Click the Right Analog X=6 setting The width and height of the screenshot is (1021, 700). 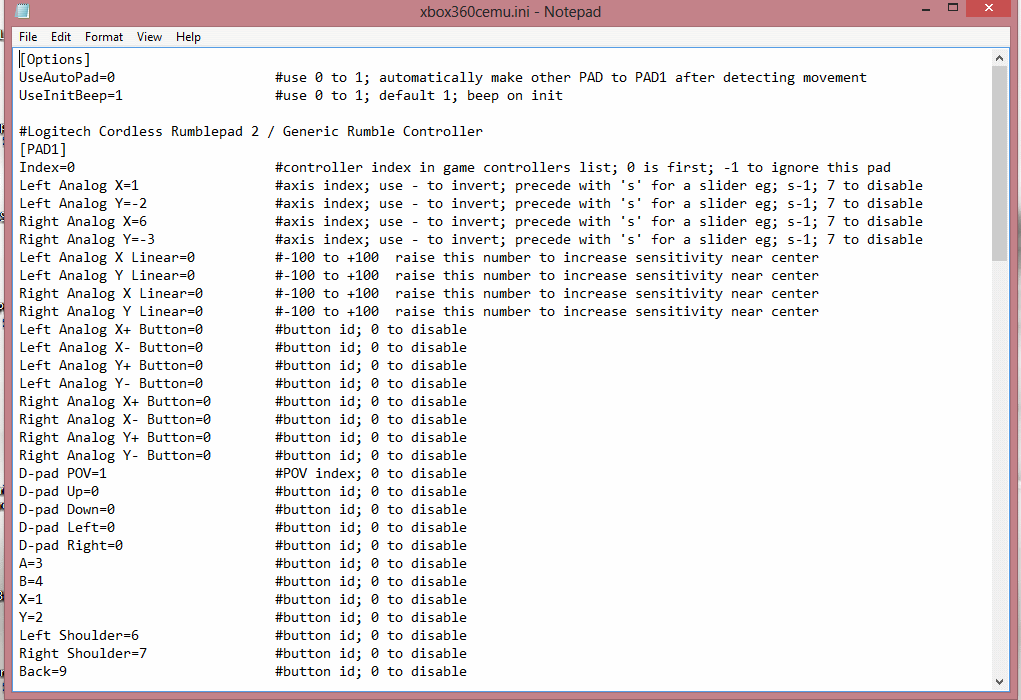(x=83, y=221)
